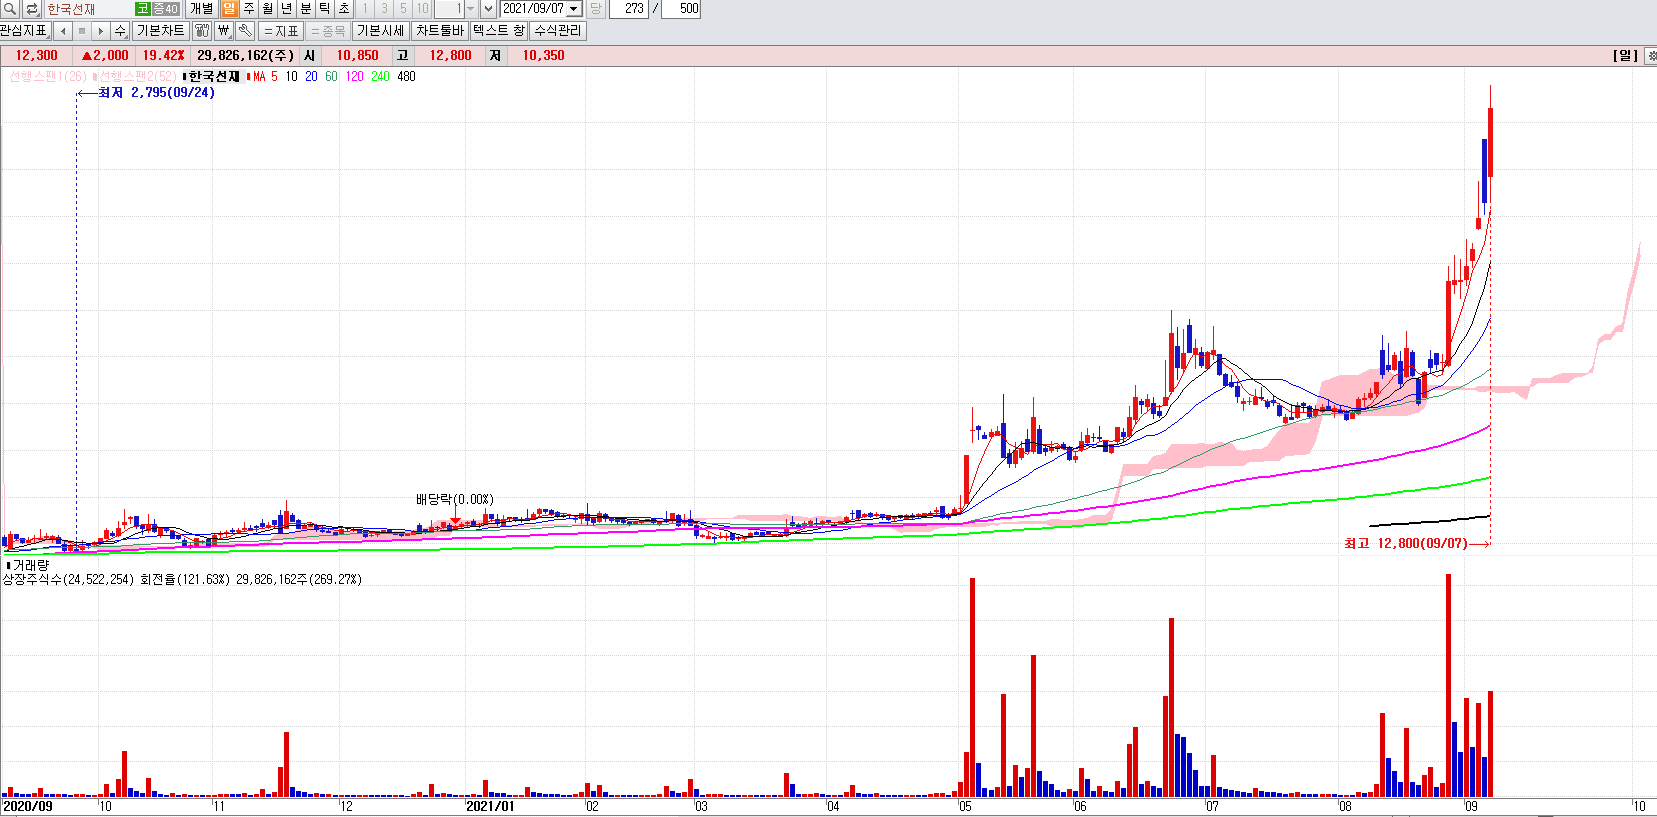Screen dimensions: 1657x817
Task: Click the interval number input showing 1
Action: tap(449, 9)
